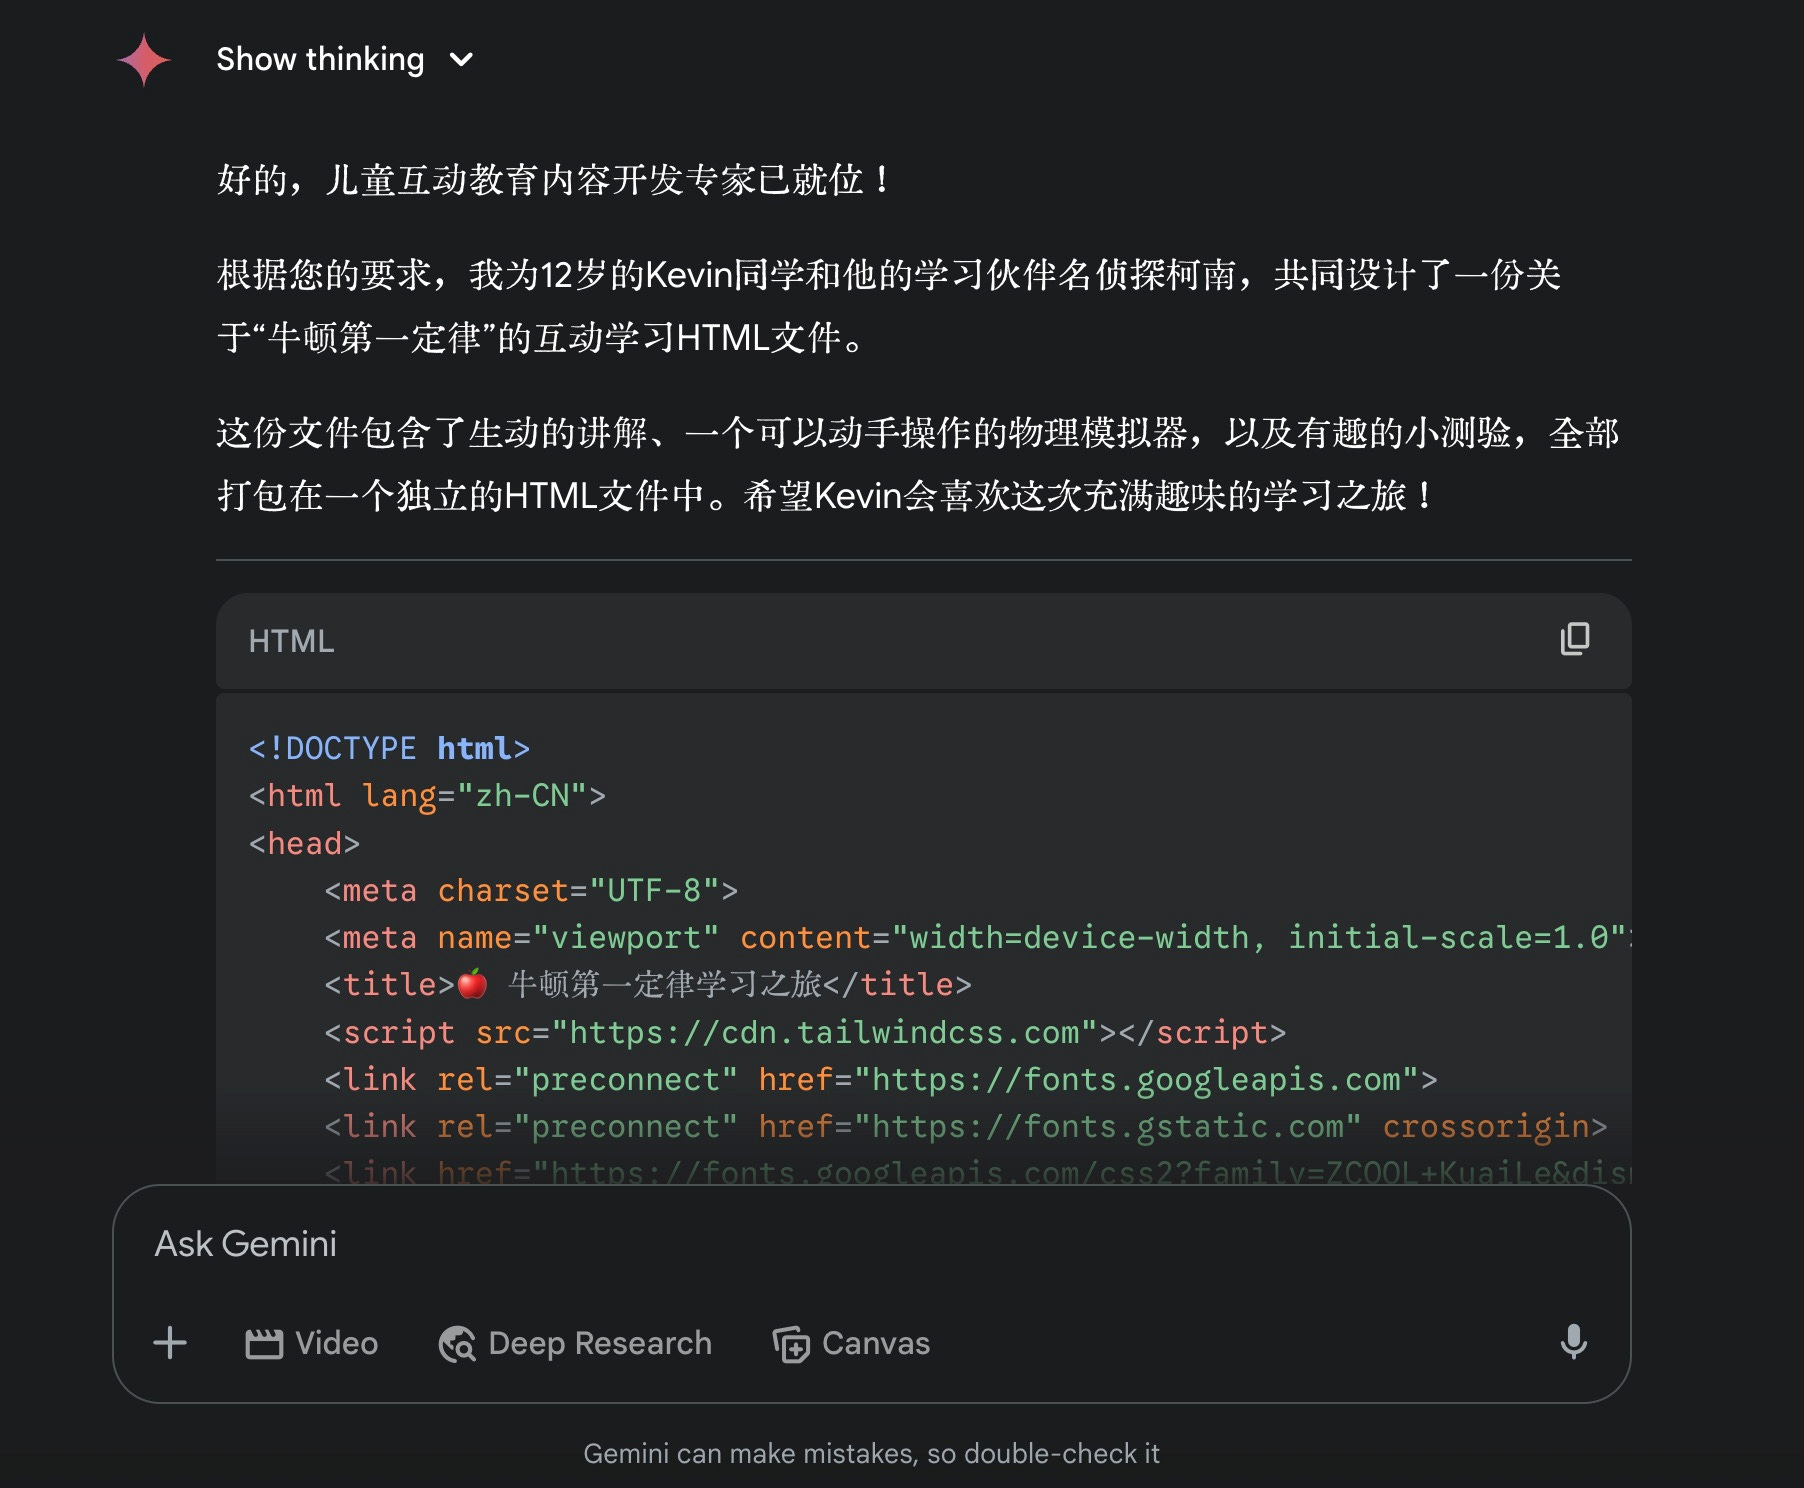Copy the HTML code block
Viewport: 1804px width, 1488px height.
click(1575, 639)
